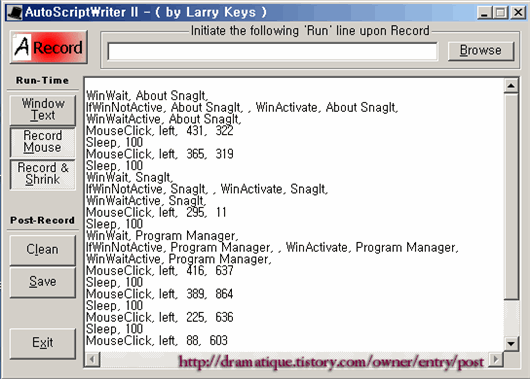Minimize the AutoScriptWriter window
Screen dimensions: 530x379
coord(484,13)
